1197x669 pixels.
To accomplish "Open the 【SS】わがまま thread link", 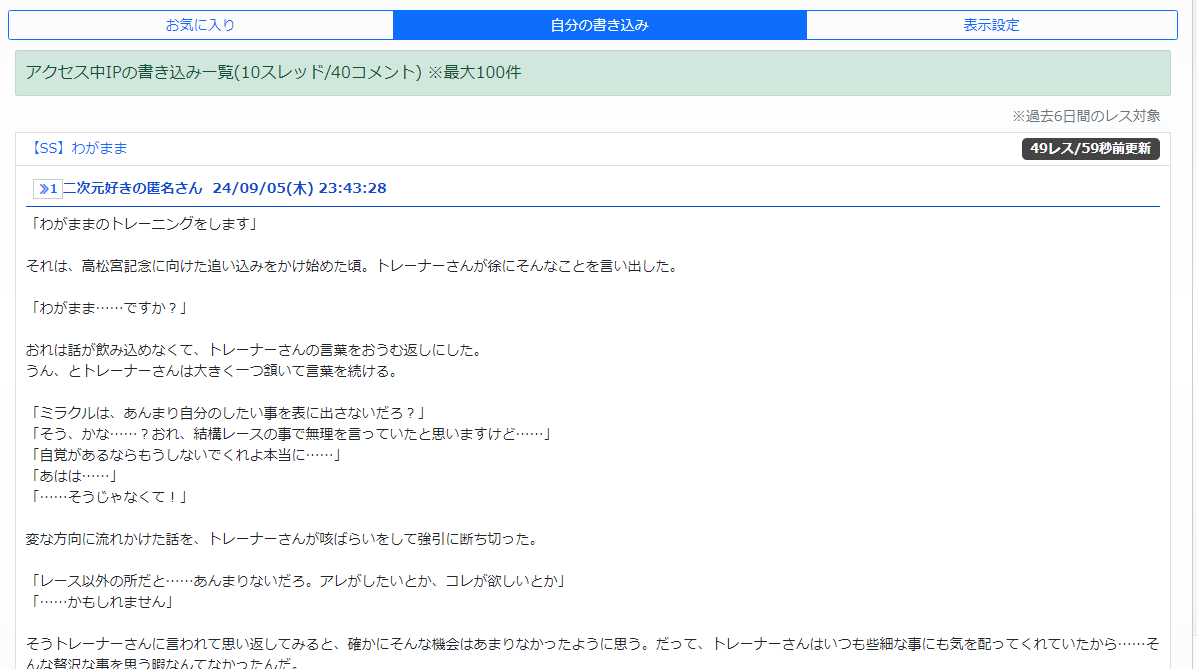I will tap(77, 148).
